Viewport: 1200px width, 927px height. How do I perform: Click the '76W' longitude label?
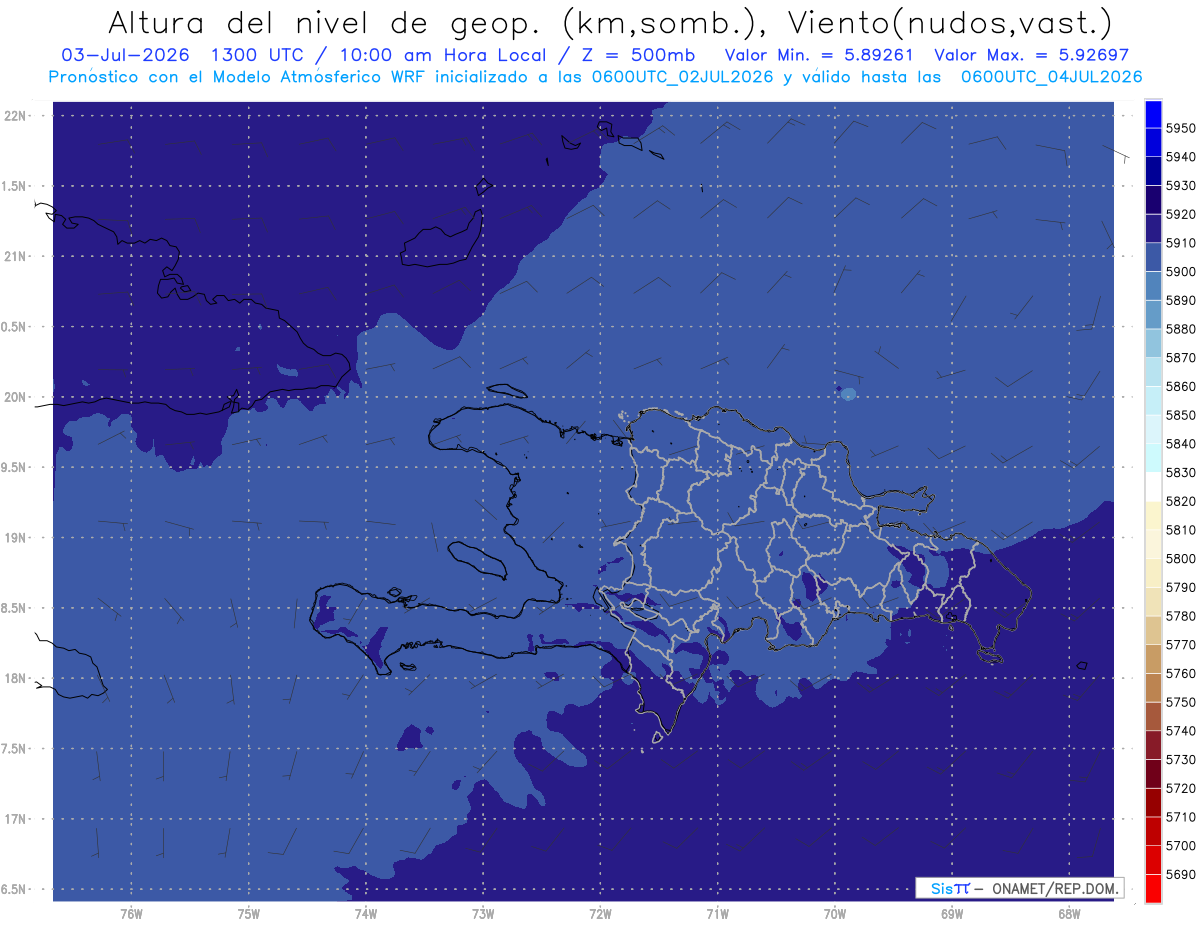pos(131,913)
